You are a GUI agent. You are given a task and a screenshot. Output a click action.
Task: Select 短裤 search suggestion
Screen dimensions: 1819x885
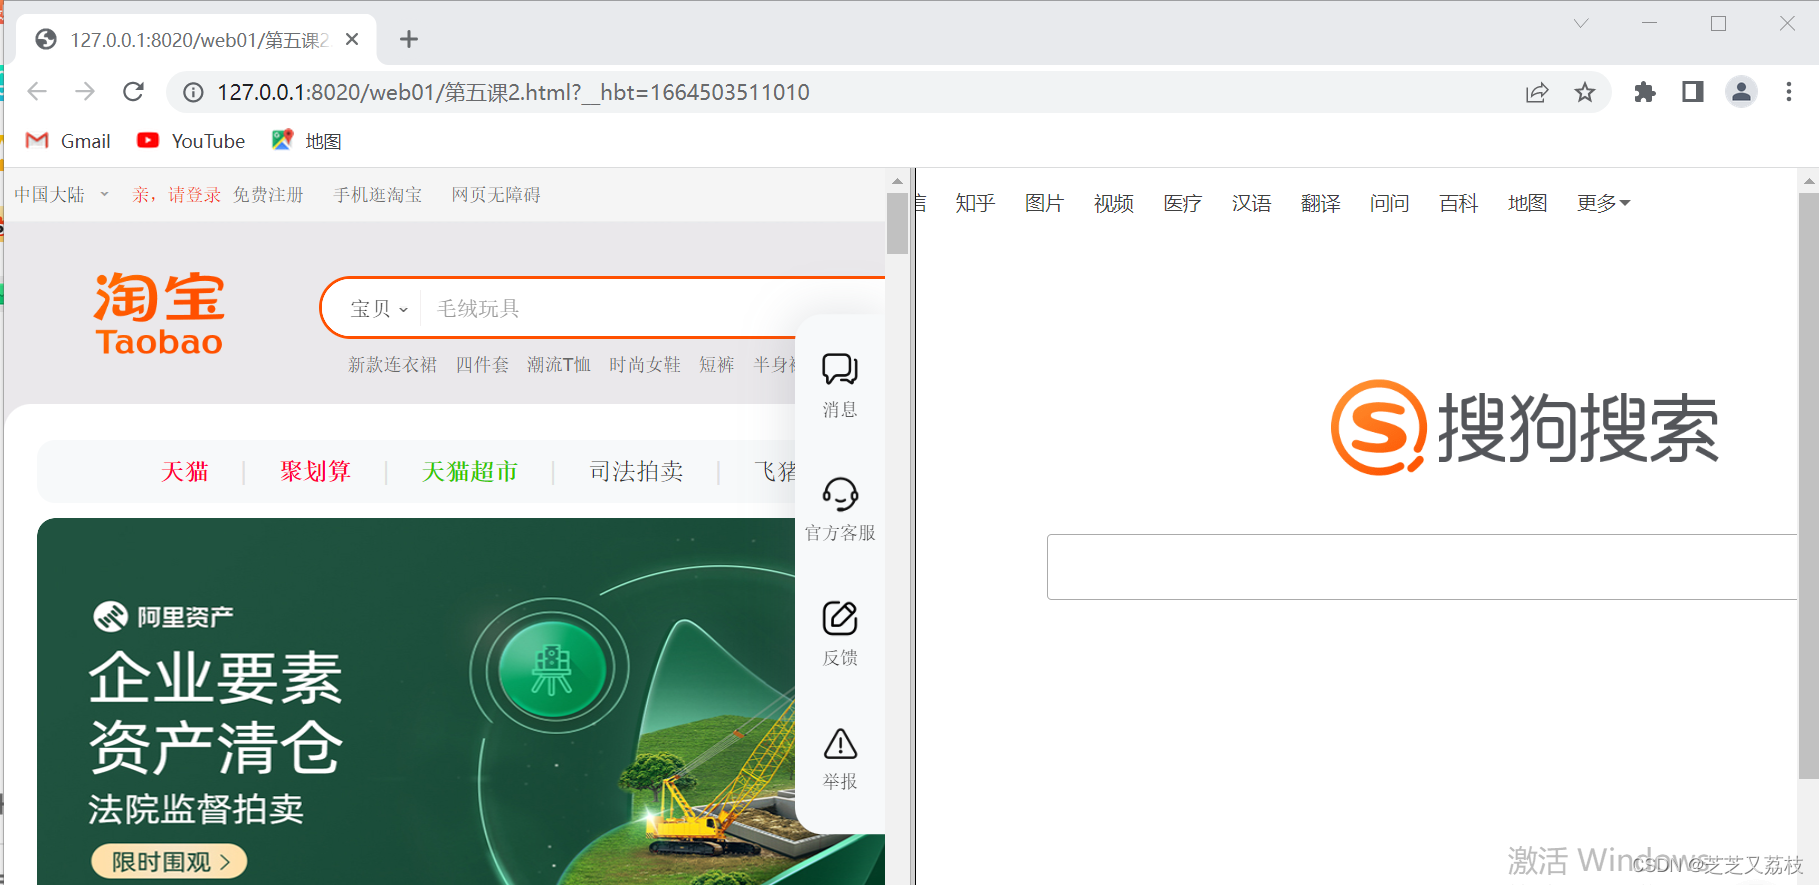717,365
